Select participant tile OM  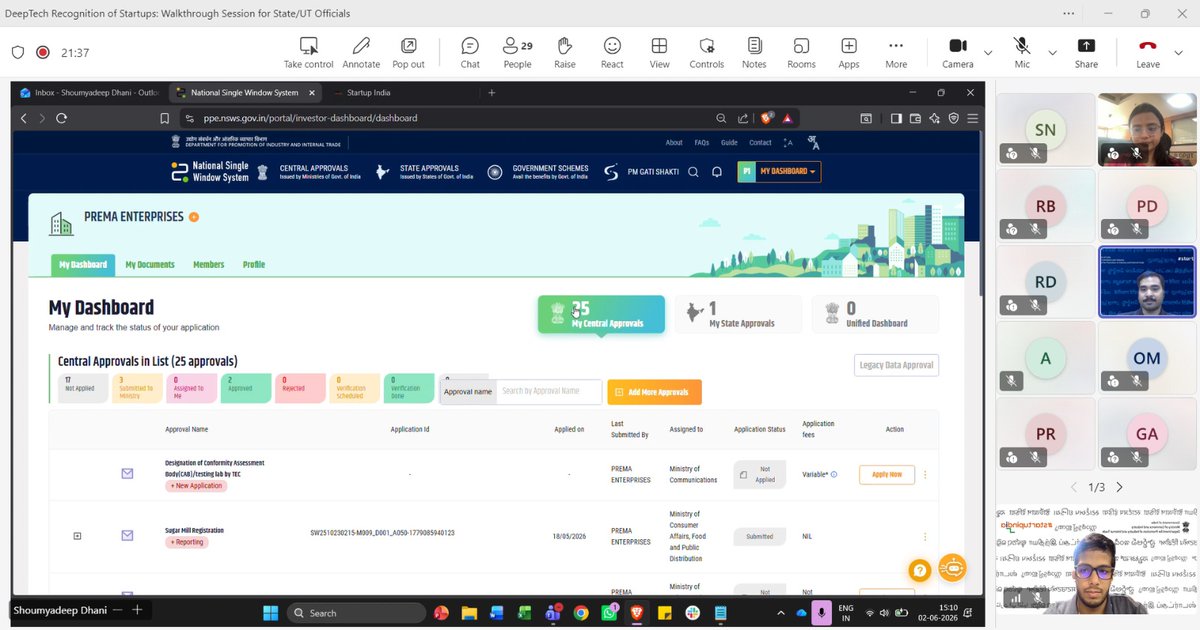point(1147,358)
